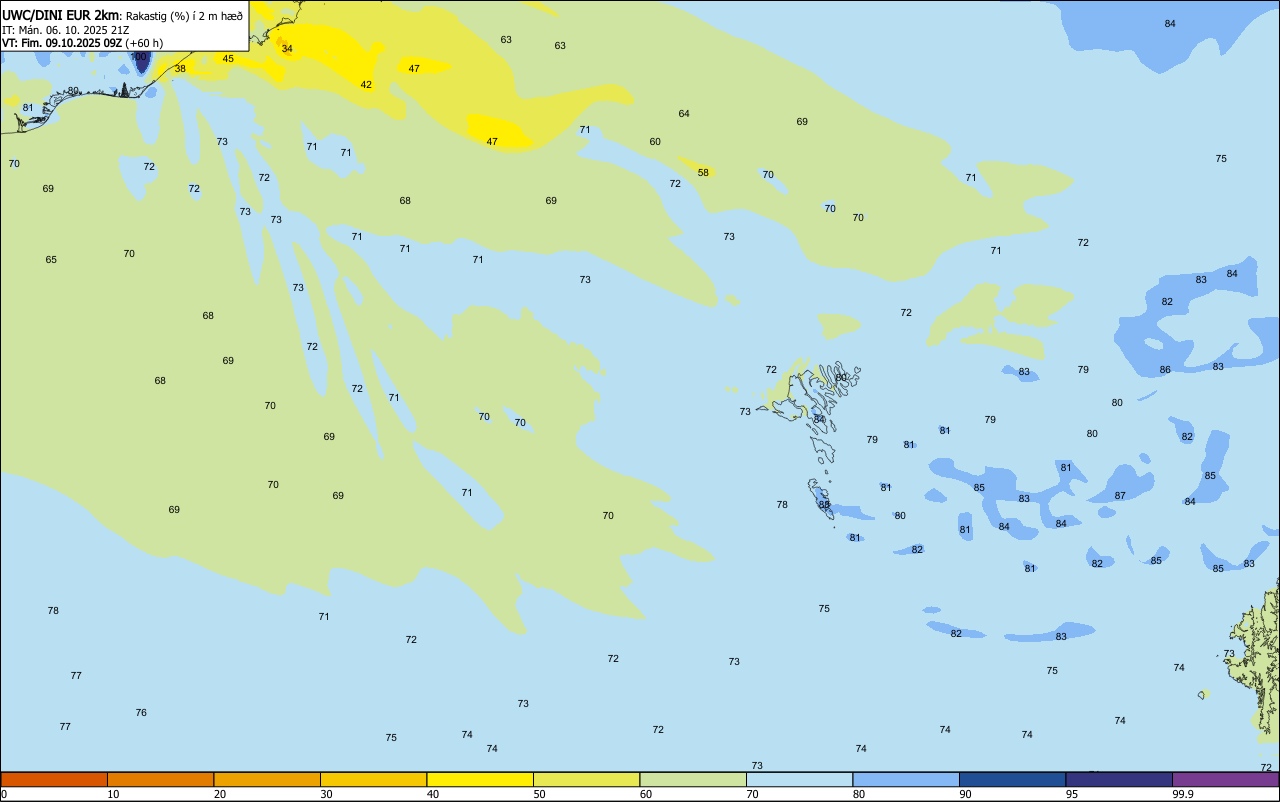Click the legend tick label '95'
The height and width of the screenshot is (802, 1280).
[x=1072, y=794]
